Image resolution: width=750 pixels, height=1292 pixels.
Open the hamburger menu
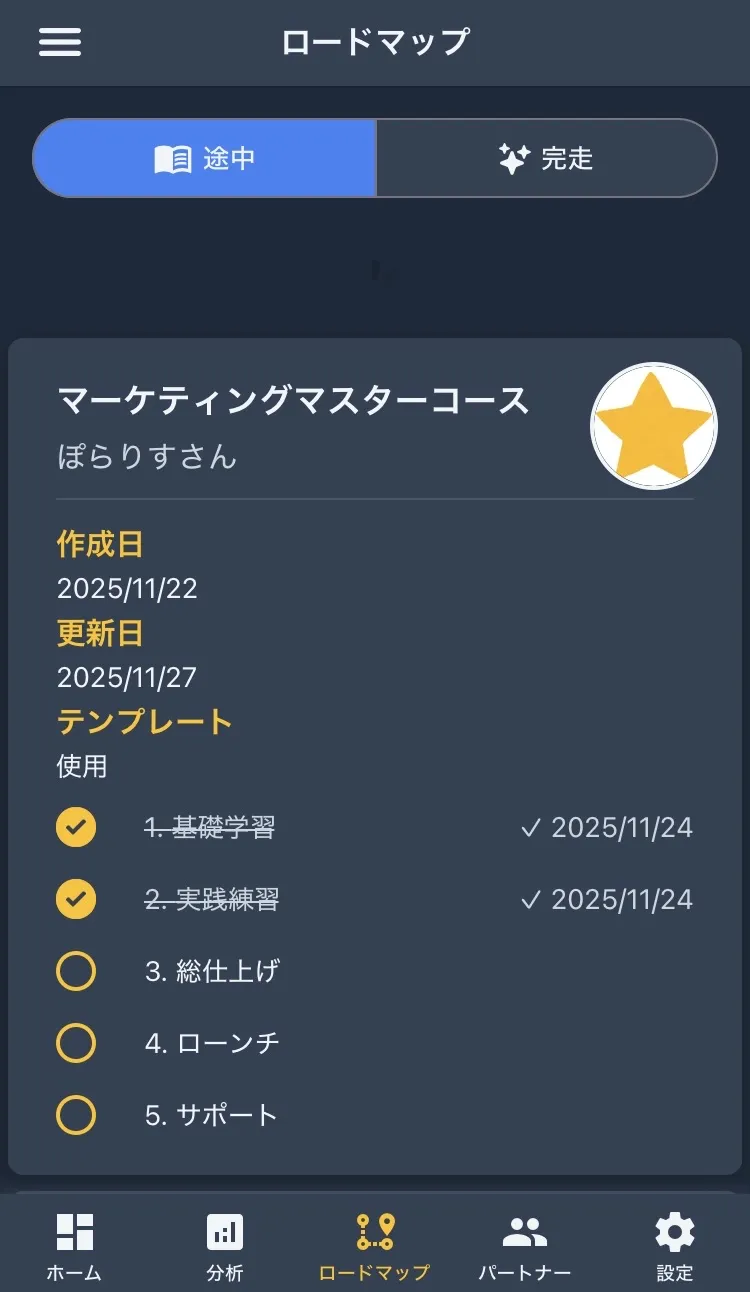(x=60, y=42)
